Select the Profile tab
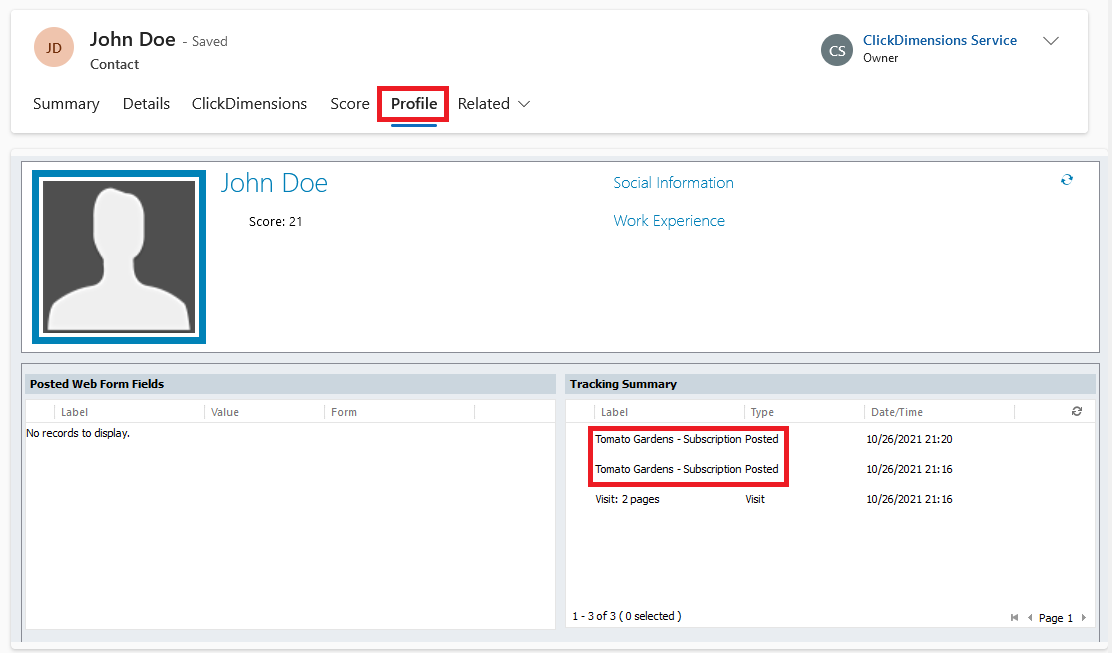This screenshot has width=1112, height=653. click(x=413, y=104)
